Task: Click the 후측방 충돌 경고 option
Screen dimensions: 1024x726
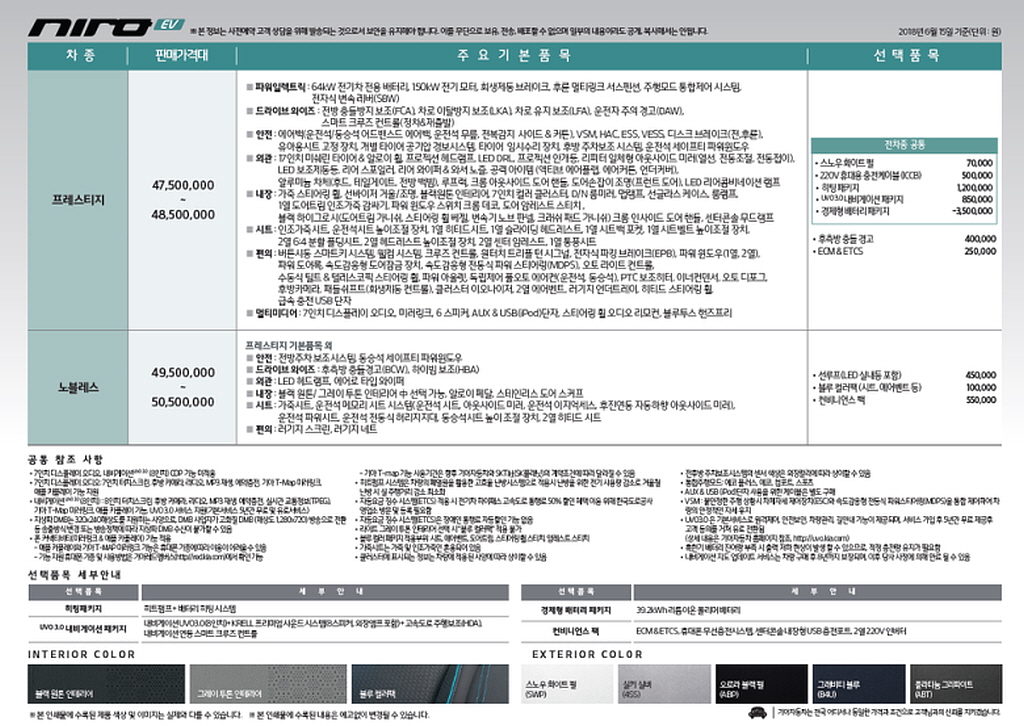Action: 846,239
